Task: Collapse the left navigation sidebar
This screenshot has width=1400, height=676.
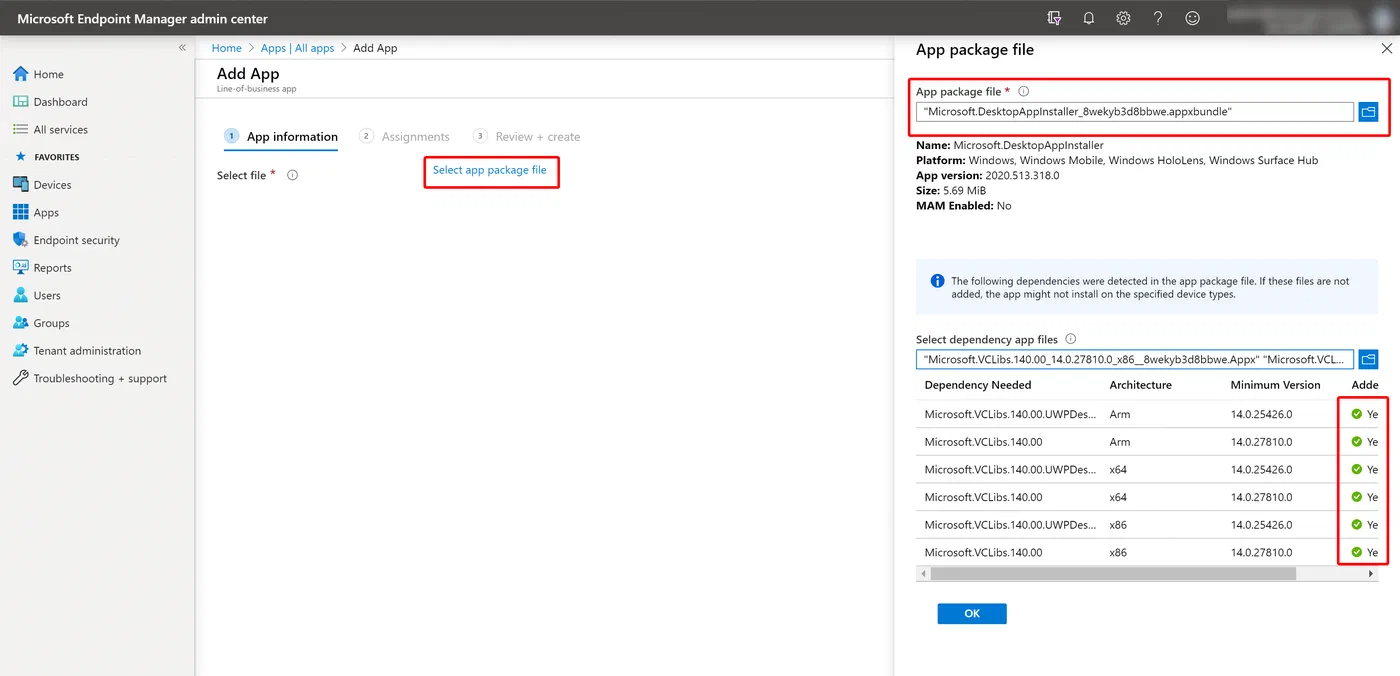Action: [x=182, y=47]
